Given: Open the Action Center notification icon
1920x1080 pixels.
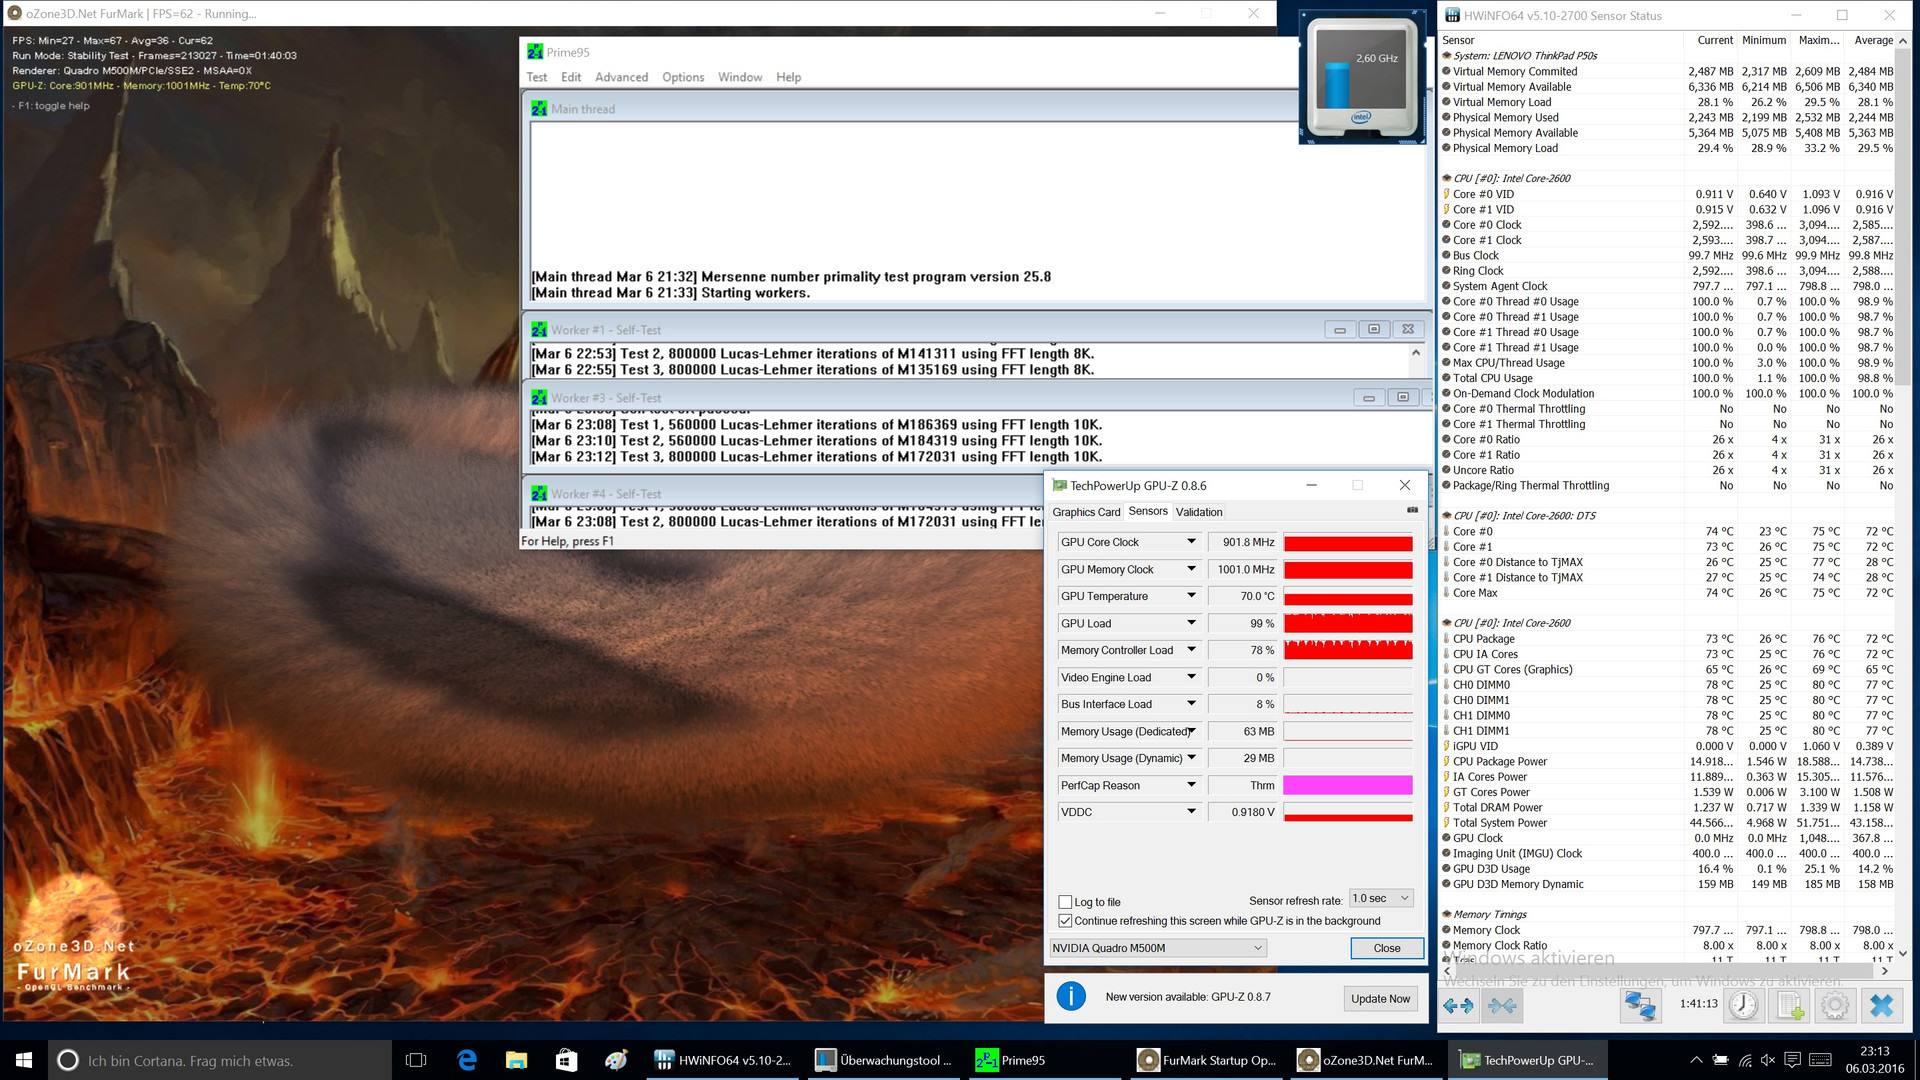Looking at the screenshot, I should click(1792, 1060).
